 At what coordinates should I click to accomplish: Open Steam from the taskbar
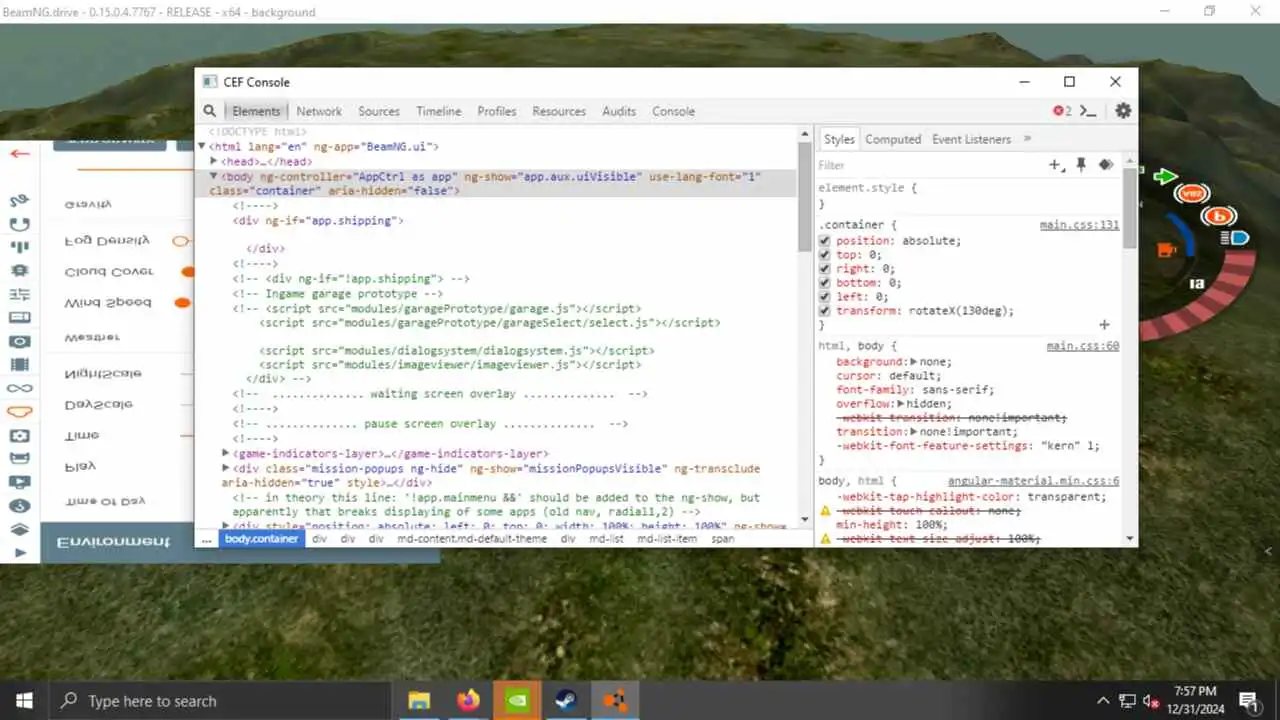tap(565, 700)
